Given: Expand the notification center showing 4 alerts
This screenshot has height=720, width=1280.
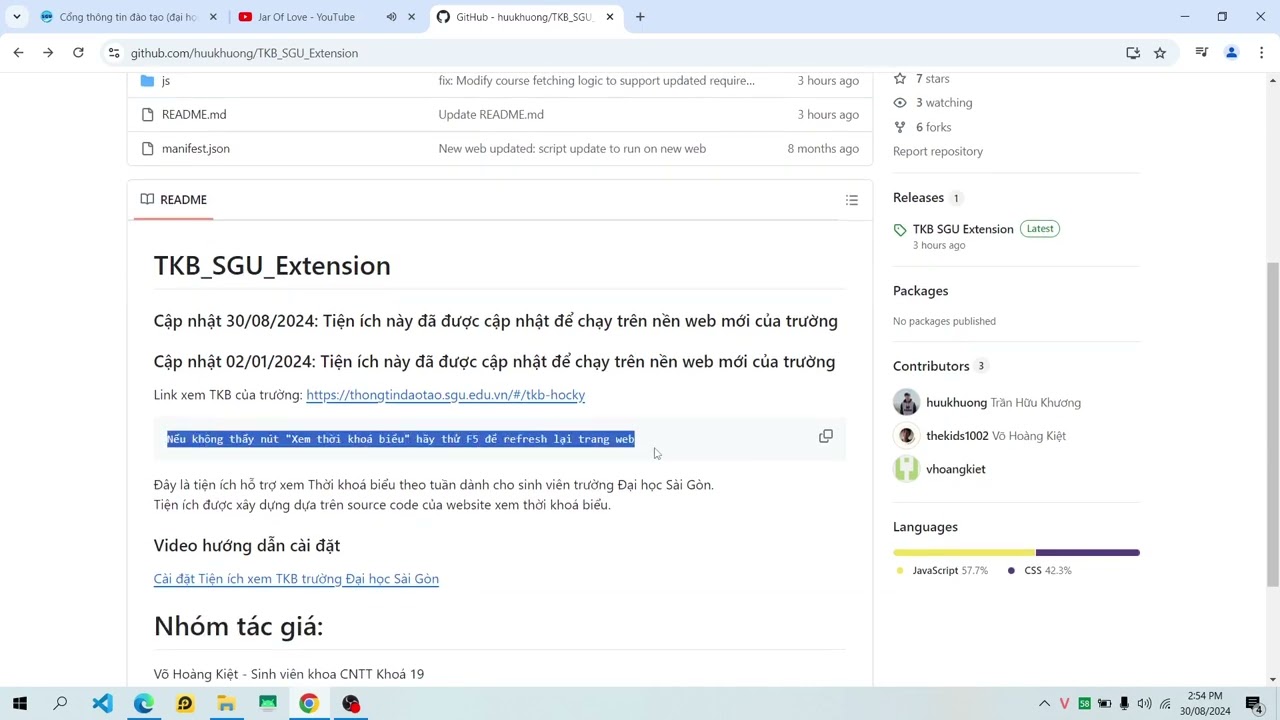Looking at the screenshot, I should click(1253, 703).
